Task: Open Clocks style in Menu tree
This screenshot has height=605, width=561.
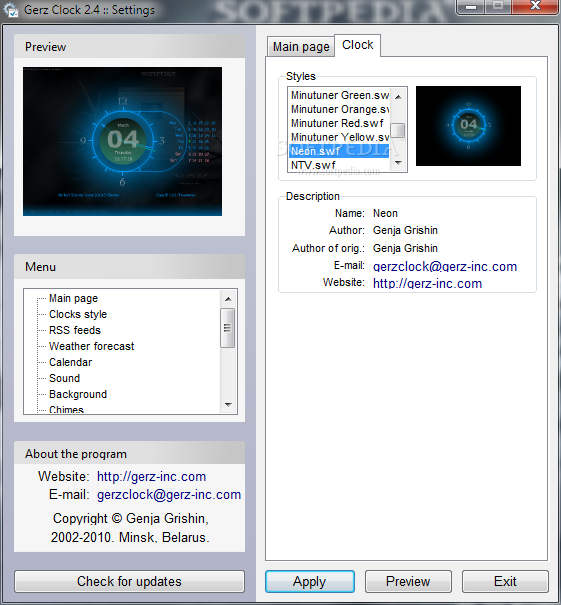Action: pos(78,314)
